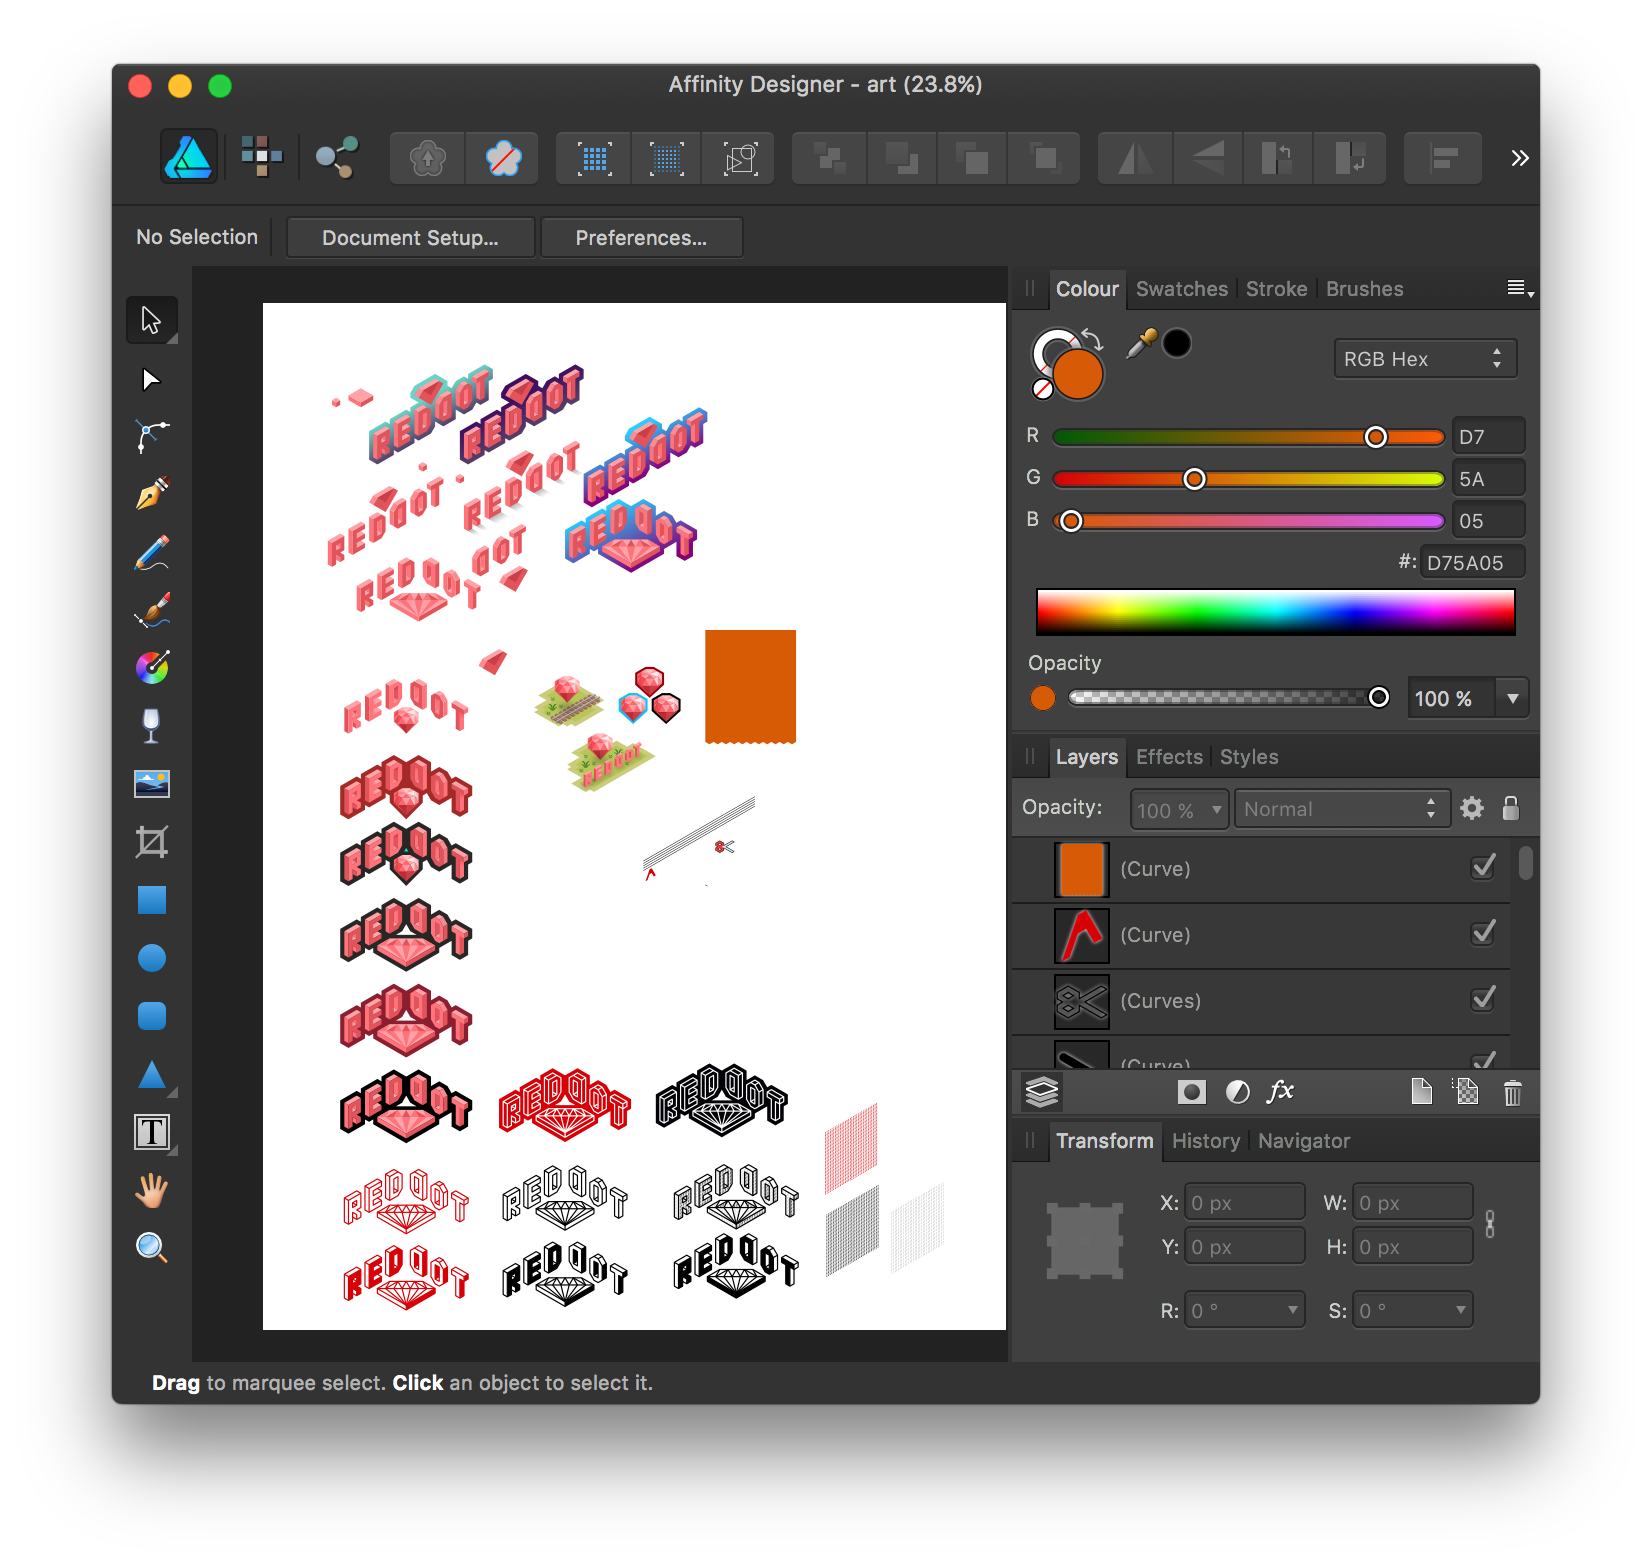This screenshot has width=1652, height=1564.
Task: Open the Normal blend mode dropdown
Action: (x=1340, y=809)
